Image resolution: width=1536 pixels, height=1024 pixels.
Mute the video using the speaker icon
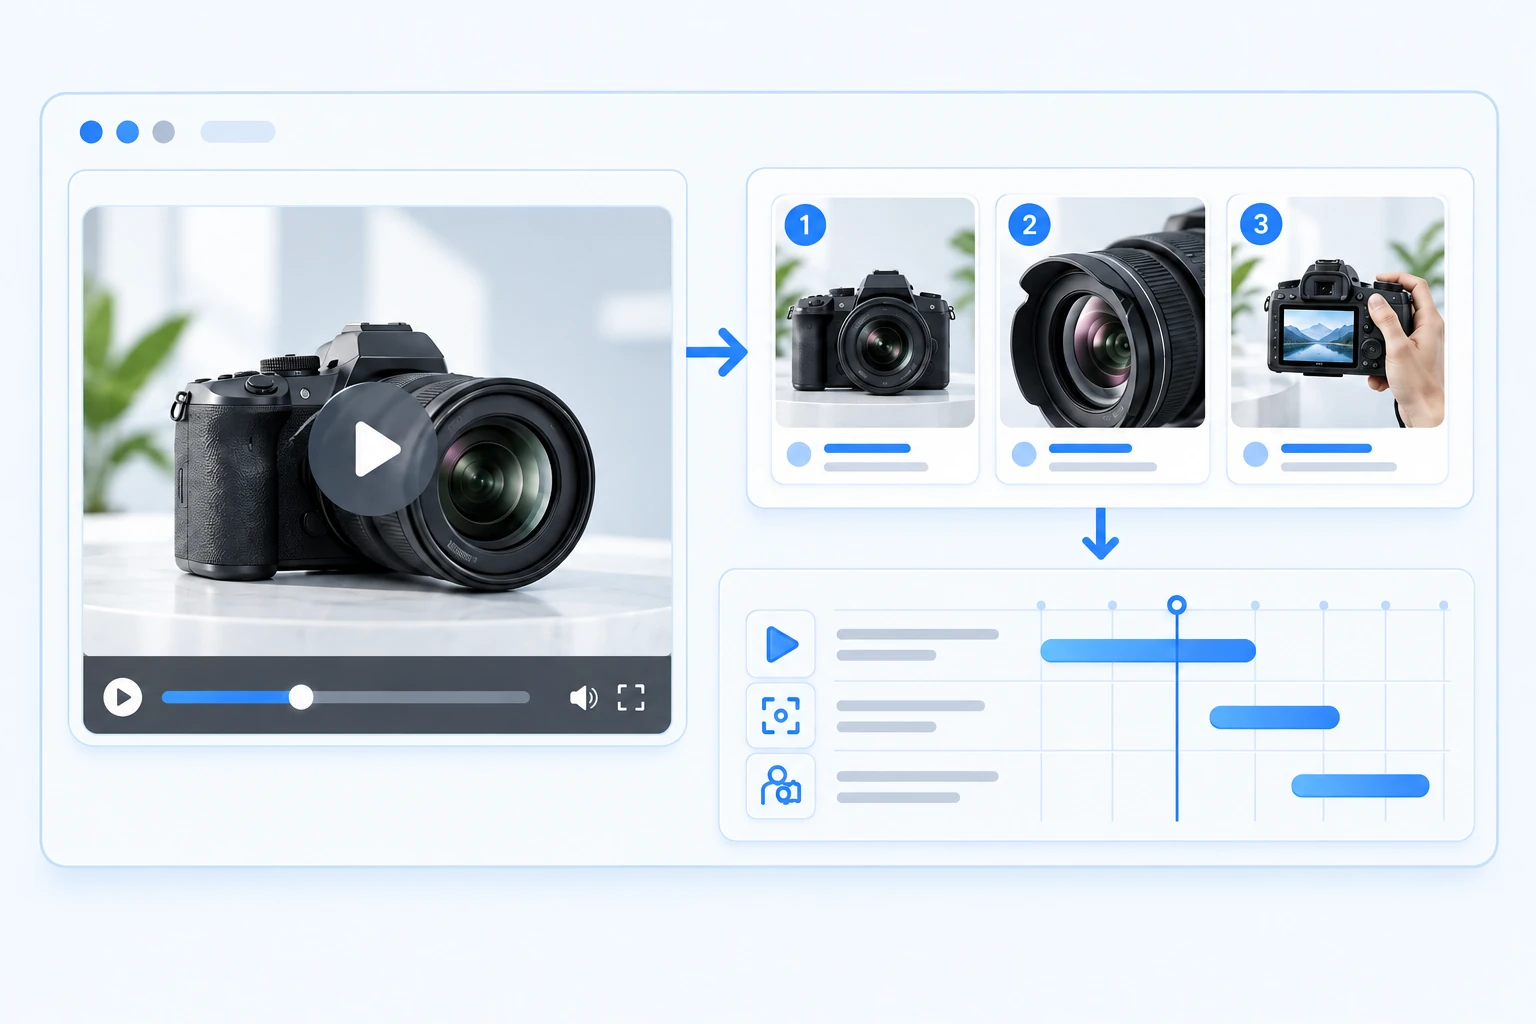click(x=583, y=697)
